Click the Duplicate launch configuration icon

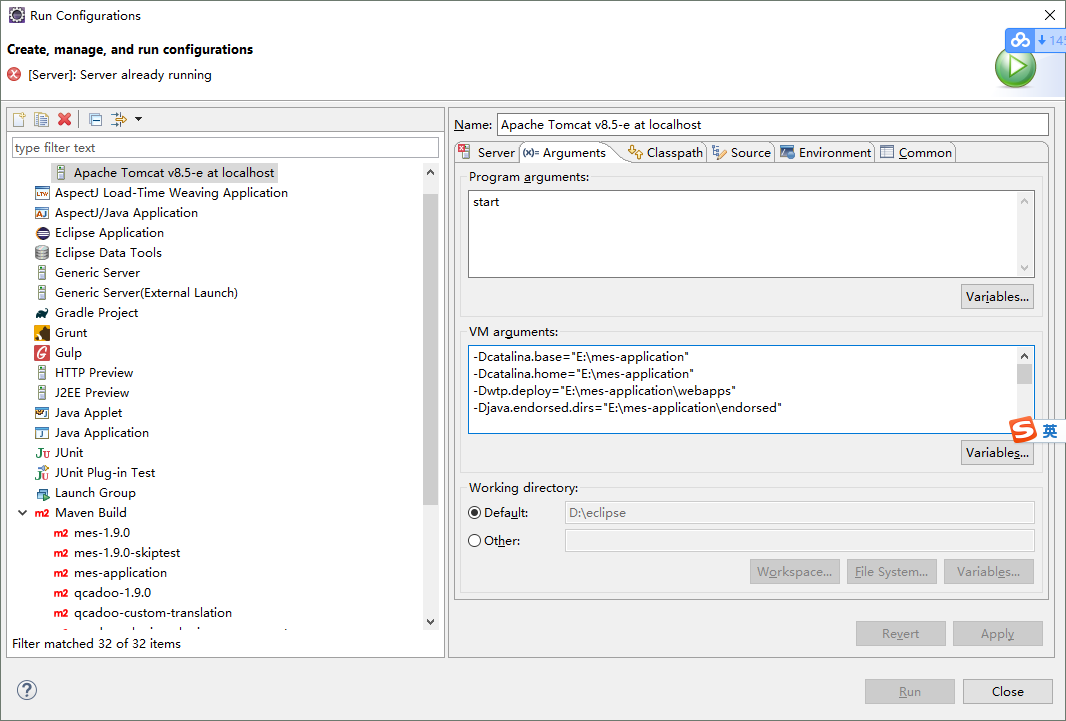[41, 120]
